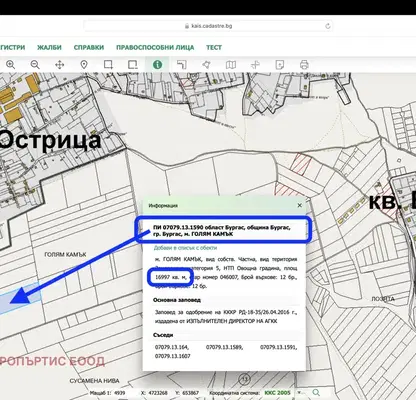Click the search magnifier in status bar

[x=316, y=393]
